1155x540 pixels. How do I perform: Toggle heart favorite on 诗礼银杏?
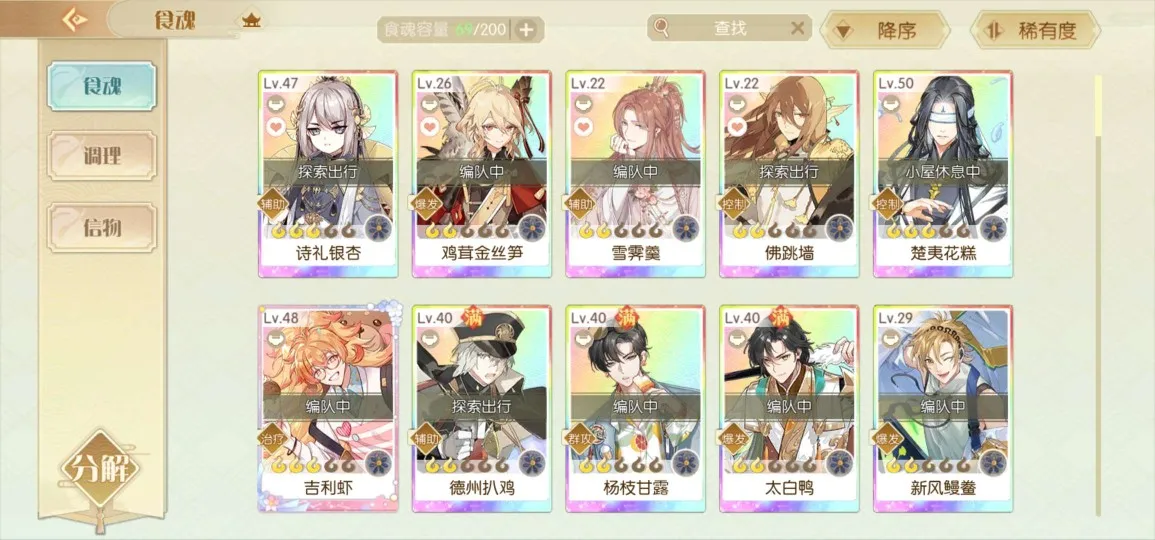pyautogui.click(x=276, y=127)
